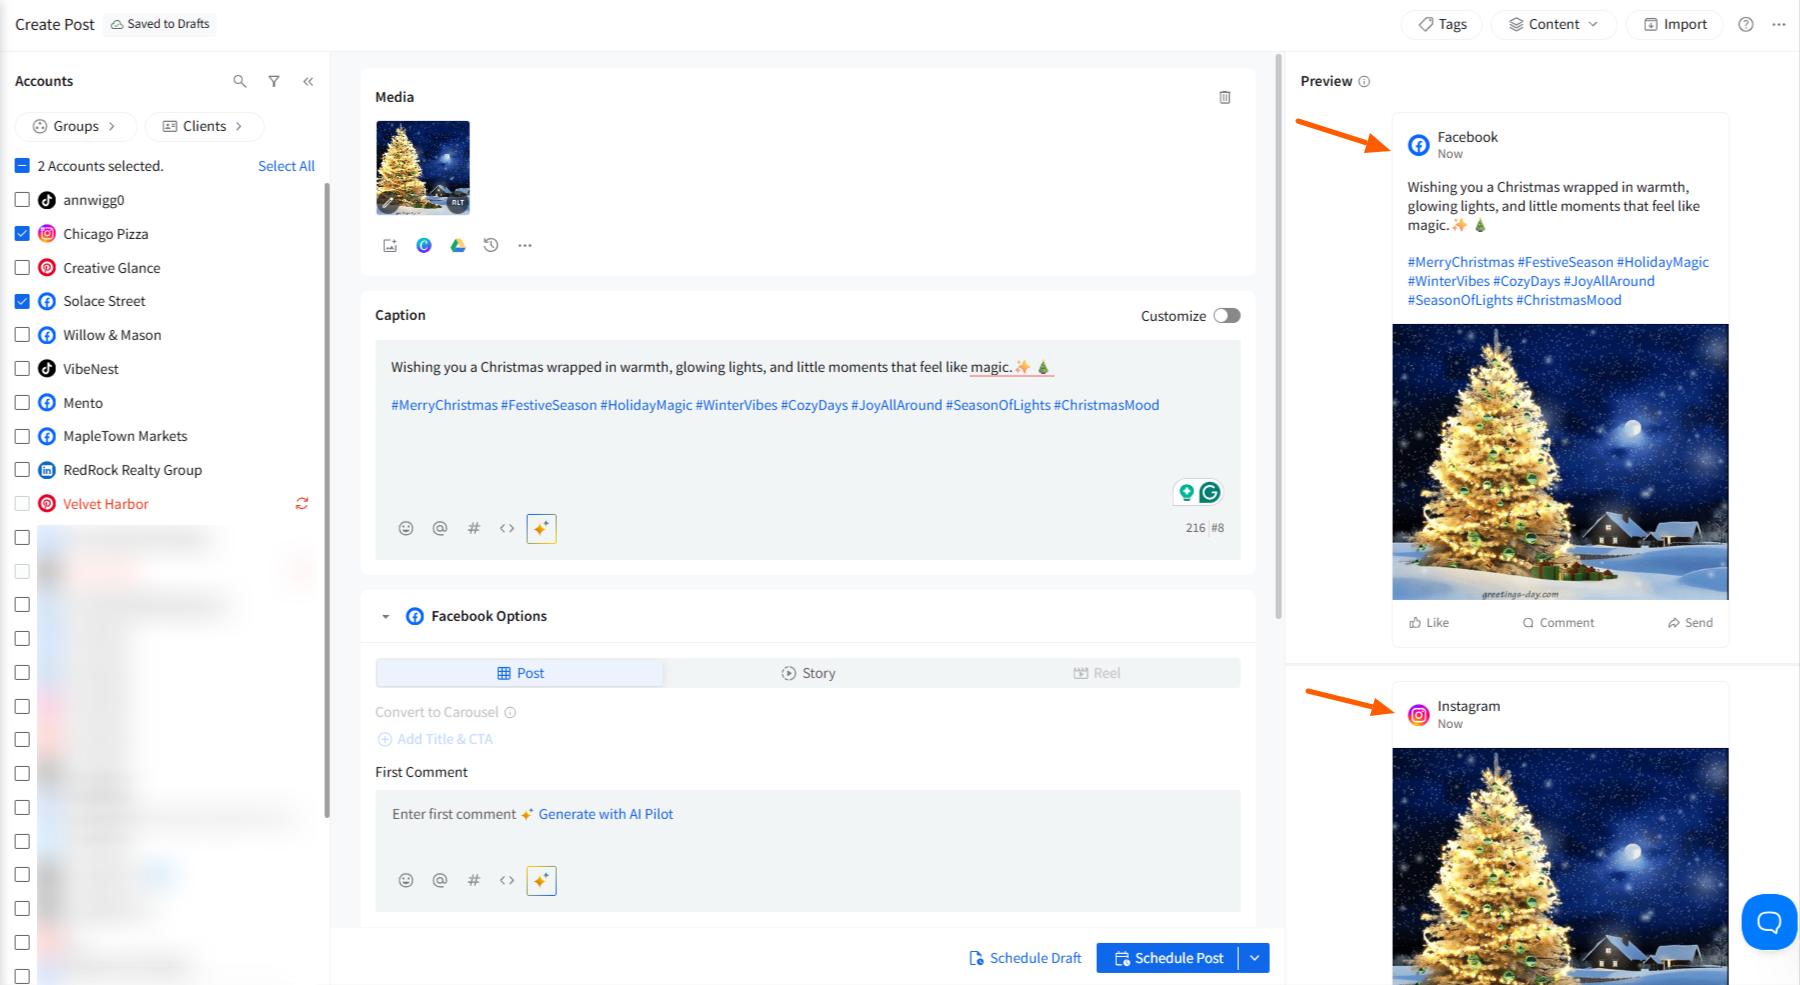Screen dimensions: 1800x985
Task: Click the Saved to Drafts status
Action: [x=160, y=24]
